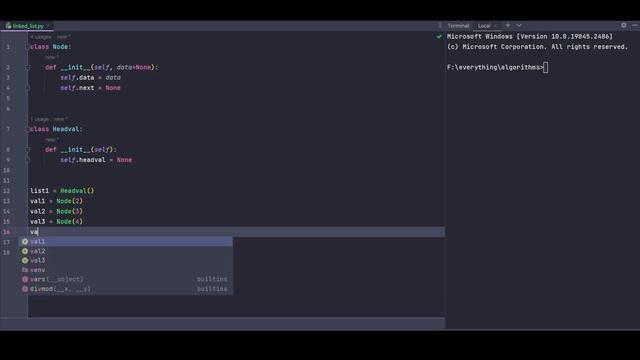Open Terminal panel settings gear
This screenshot has height=360, width=640.
[x=624, y=25]
